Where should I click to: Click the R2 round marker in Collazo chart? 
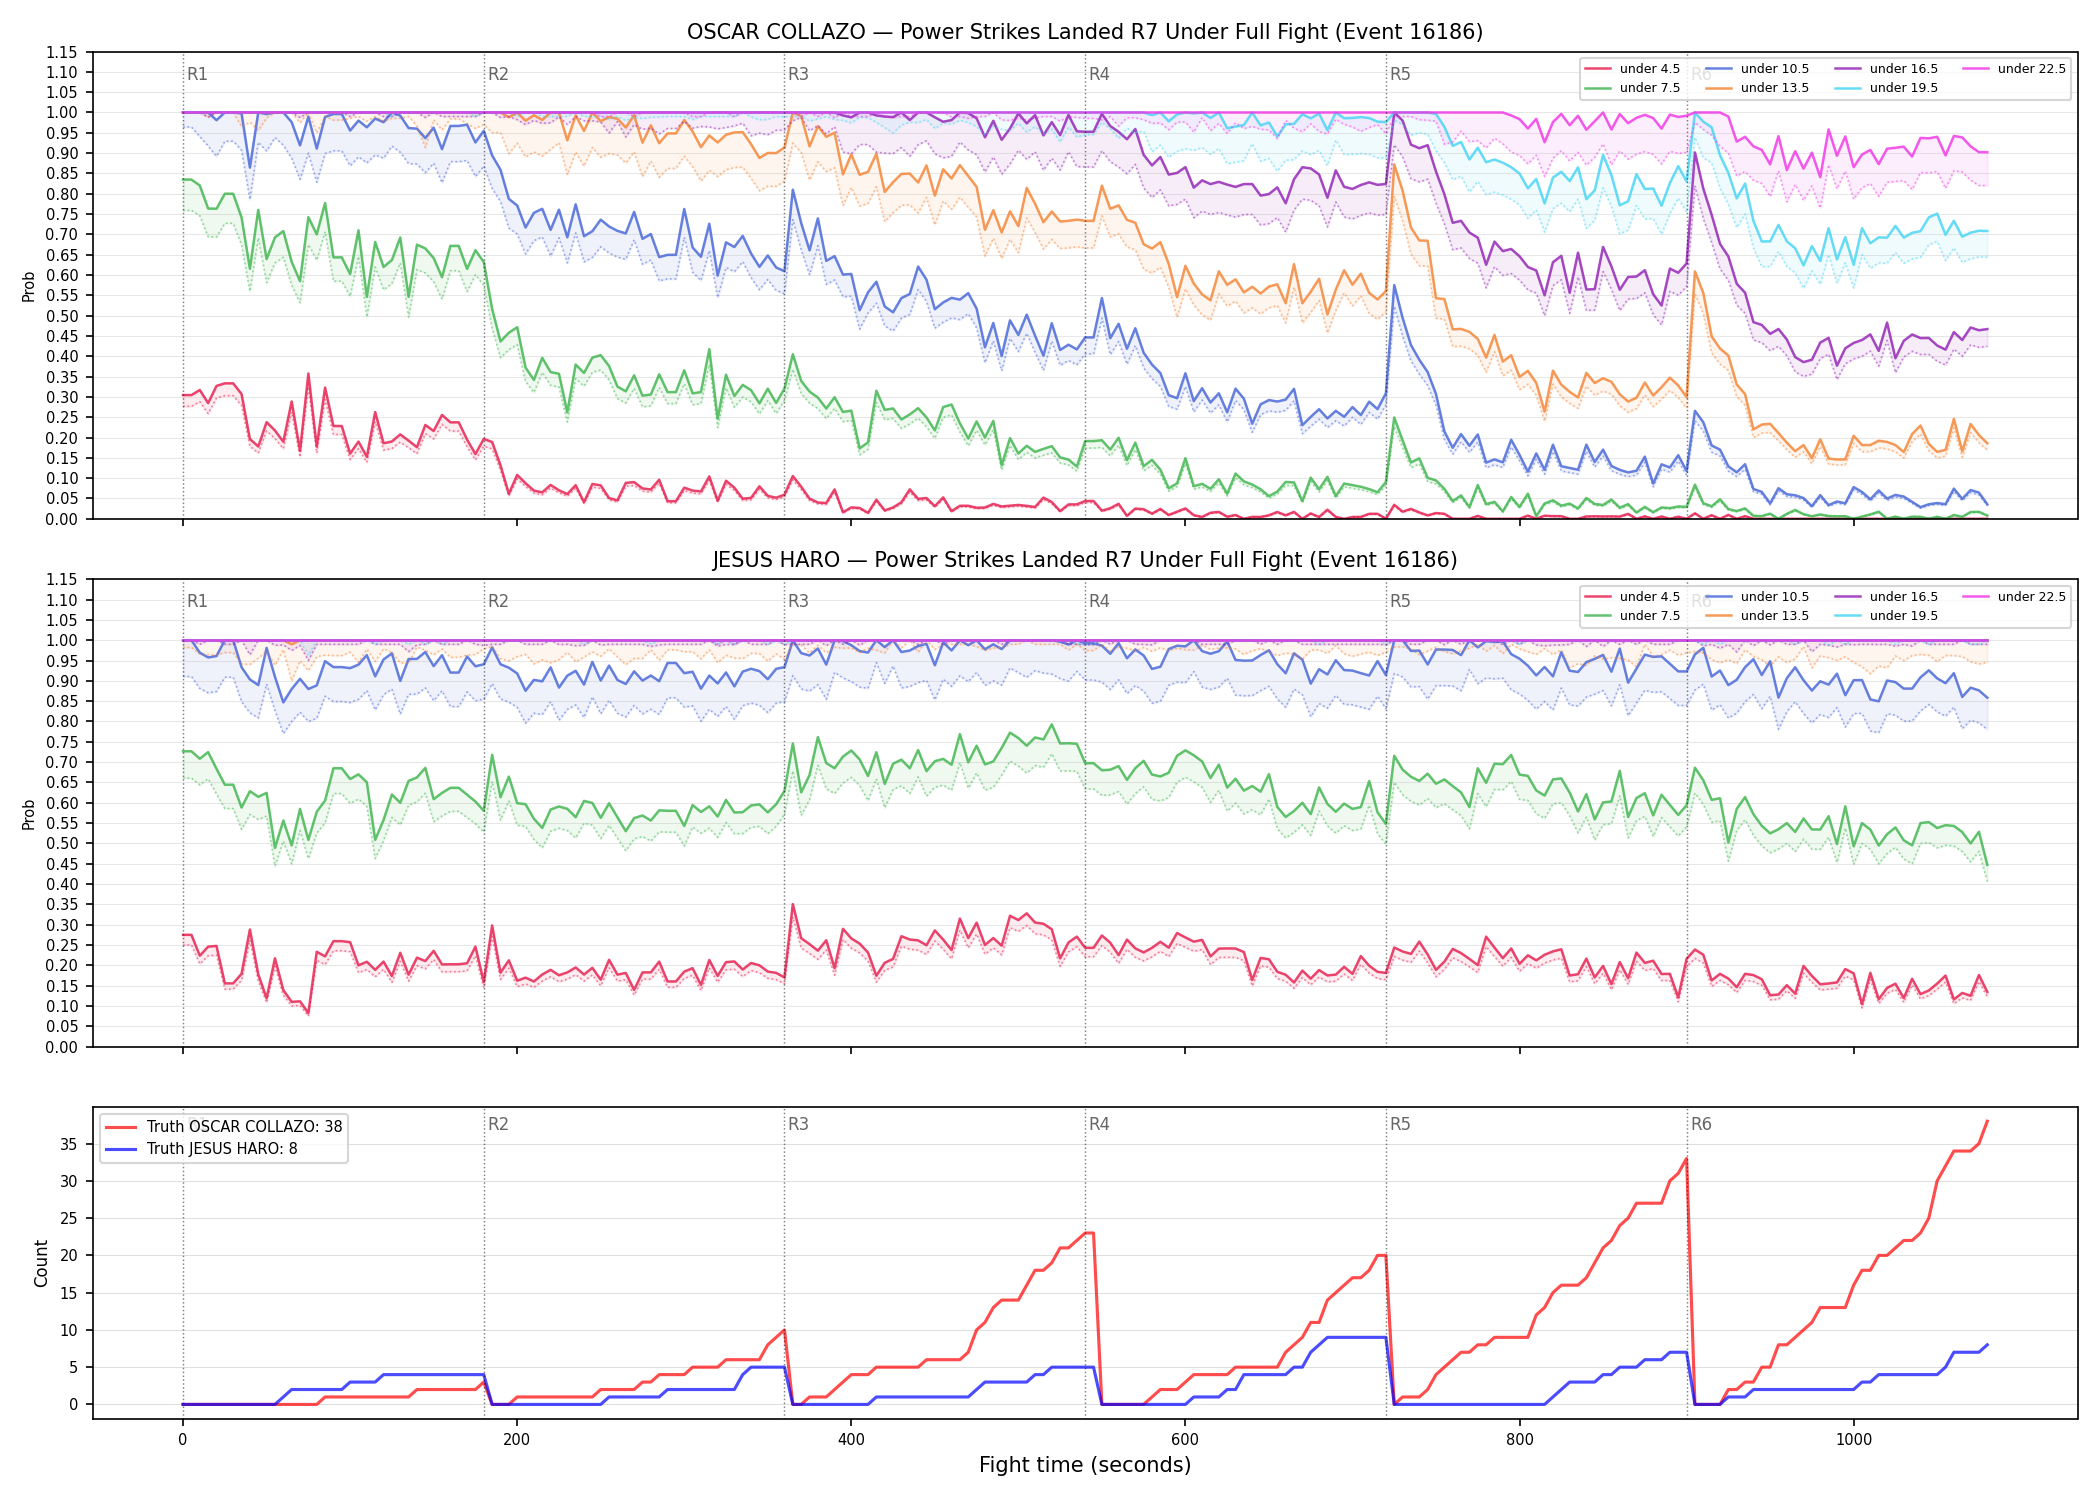(x=498, y=74)
